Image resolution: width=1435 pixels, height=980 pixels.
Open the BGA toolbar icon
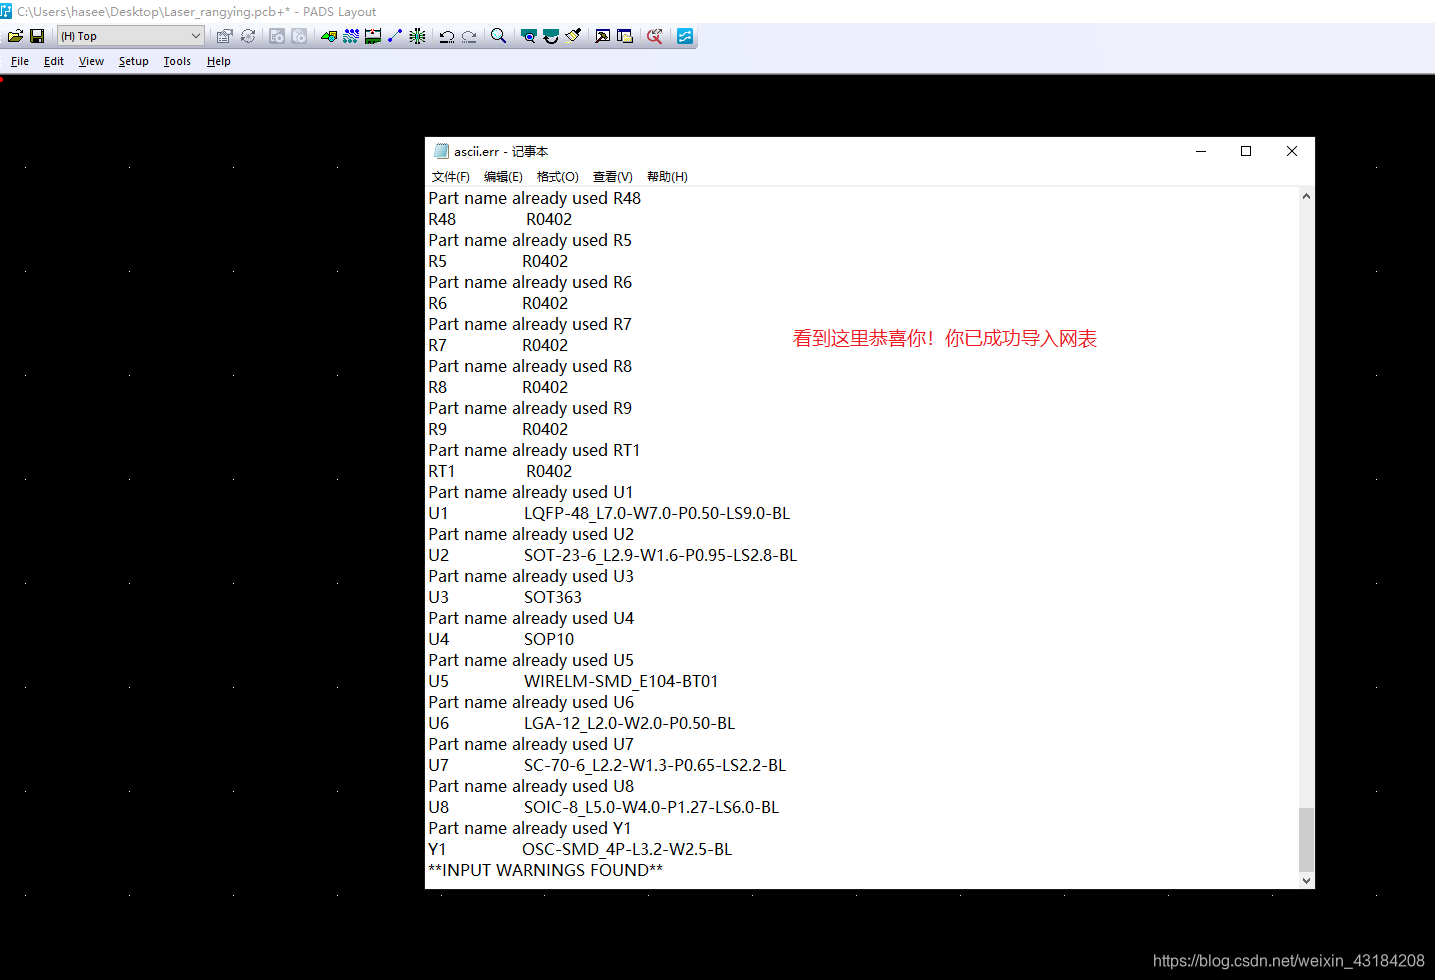pos(417,36)
